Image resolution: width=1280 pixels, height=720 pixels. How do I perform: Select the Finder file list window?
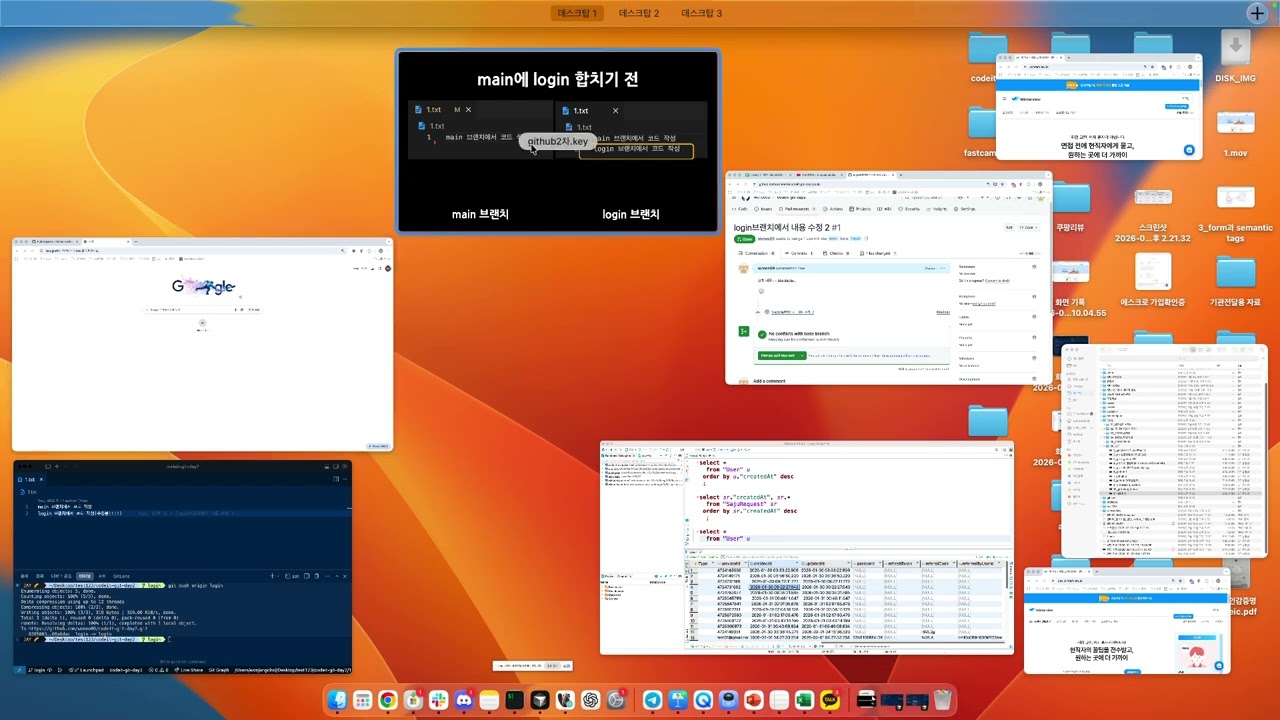[x=1164, y=451]
